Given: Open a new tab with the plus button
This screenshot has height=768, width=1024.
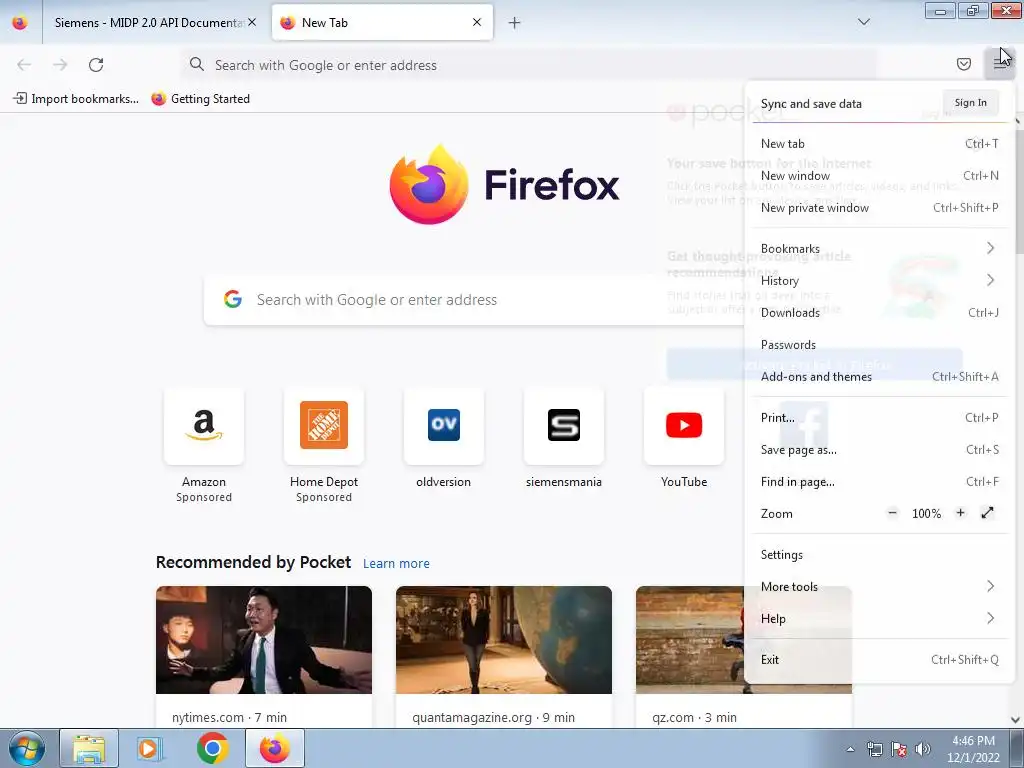Looking at the screenshot, I should point(515,23).
